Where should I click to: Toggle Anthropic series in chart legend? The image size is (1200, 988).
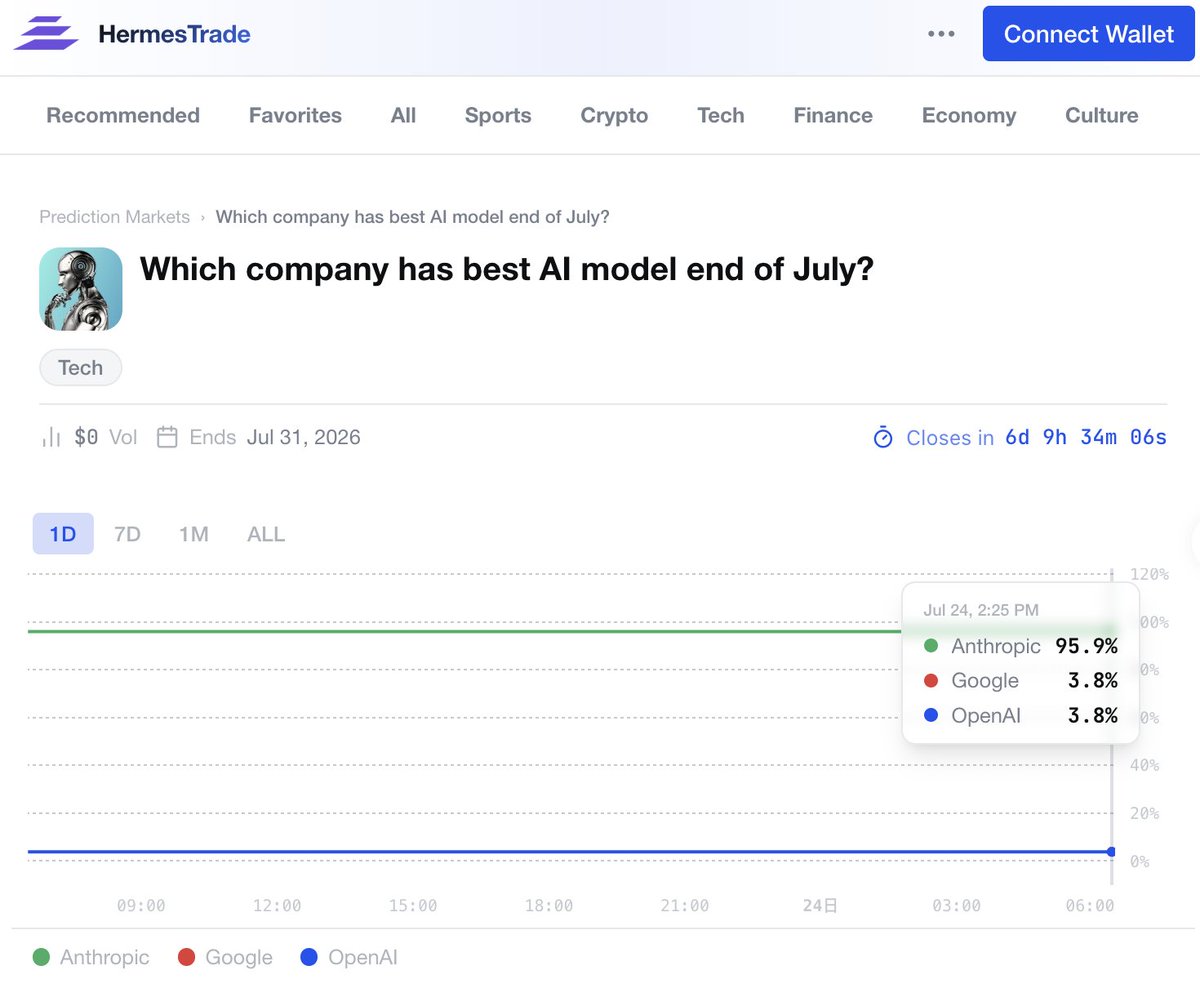91,957
